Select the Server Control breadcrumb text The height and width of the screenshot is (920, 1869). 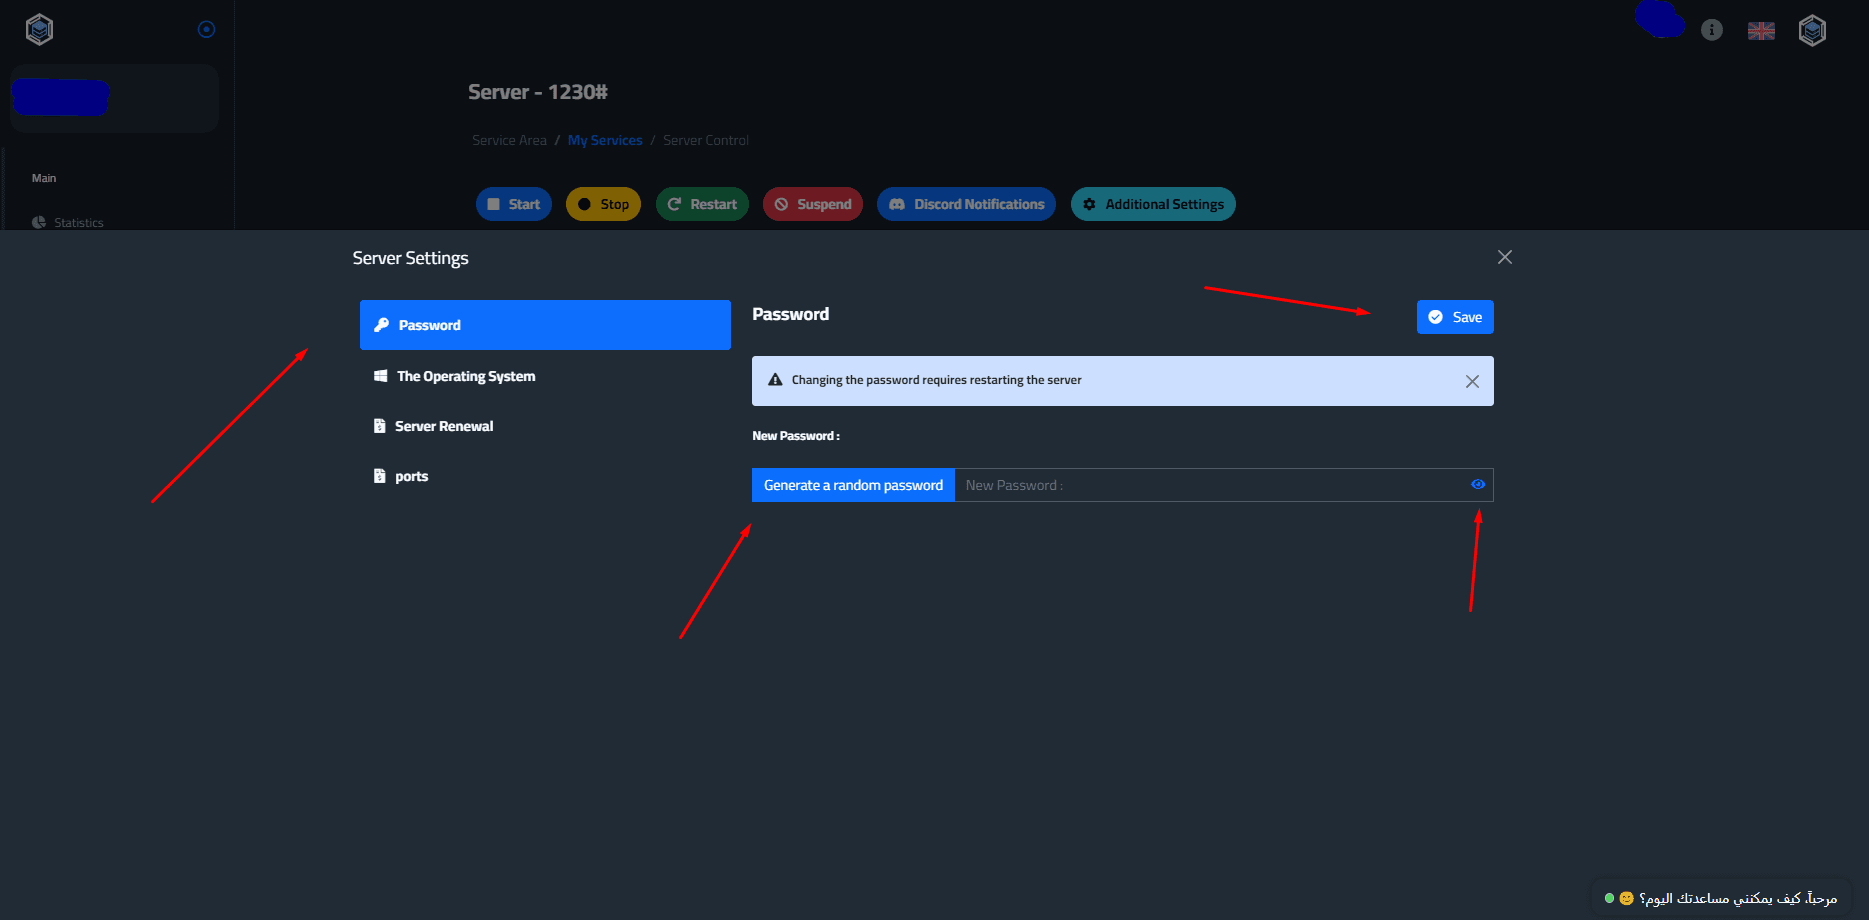706,140
